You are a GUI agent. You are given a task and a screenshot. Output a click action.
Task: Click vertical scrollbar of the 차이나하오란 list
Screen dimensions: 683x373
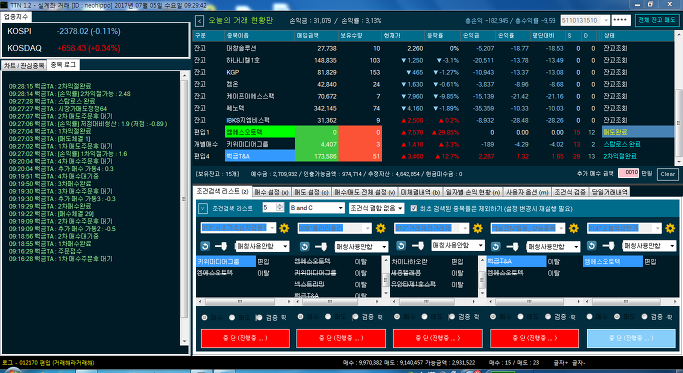click(x=482, y=277)
